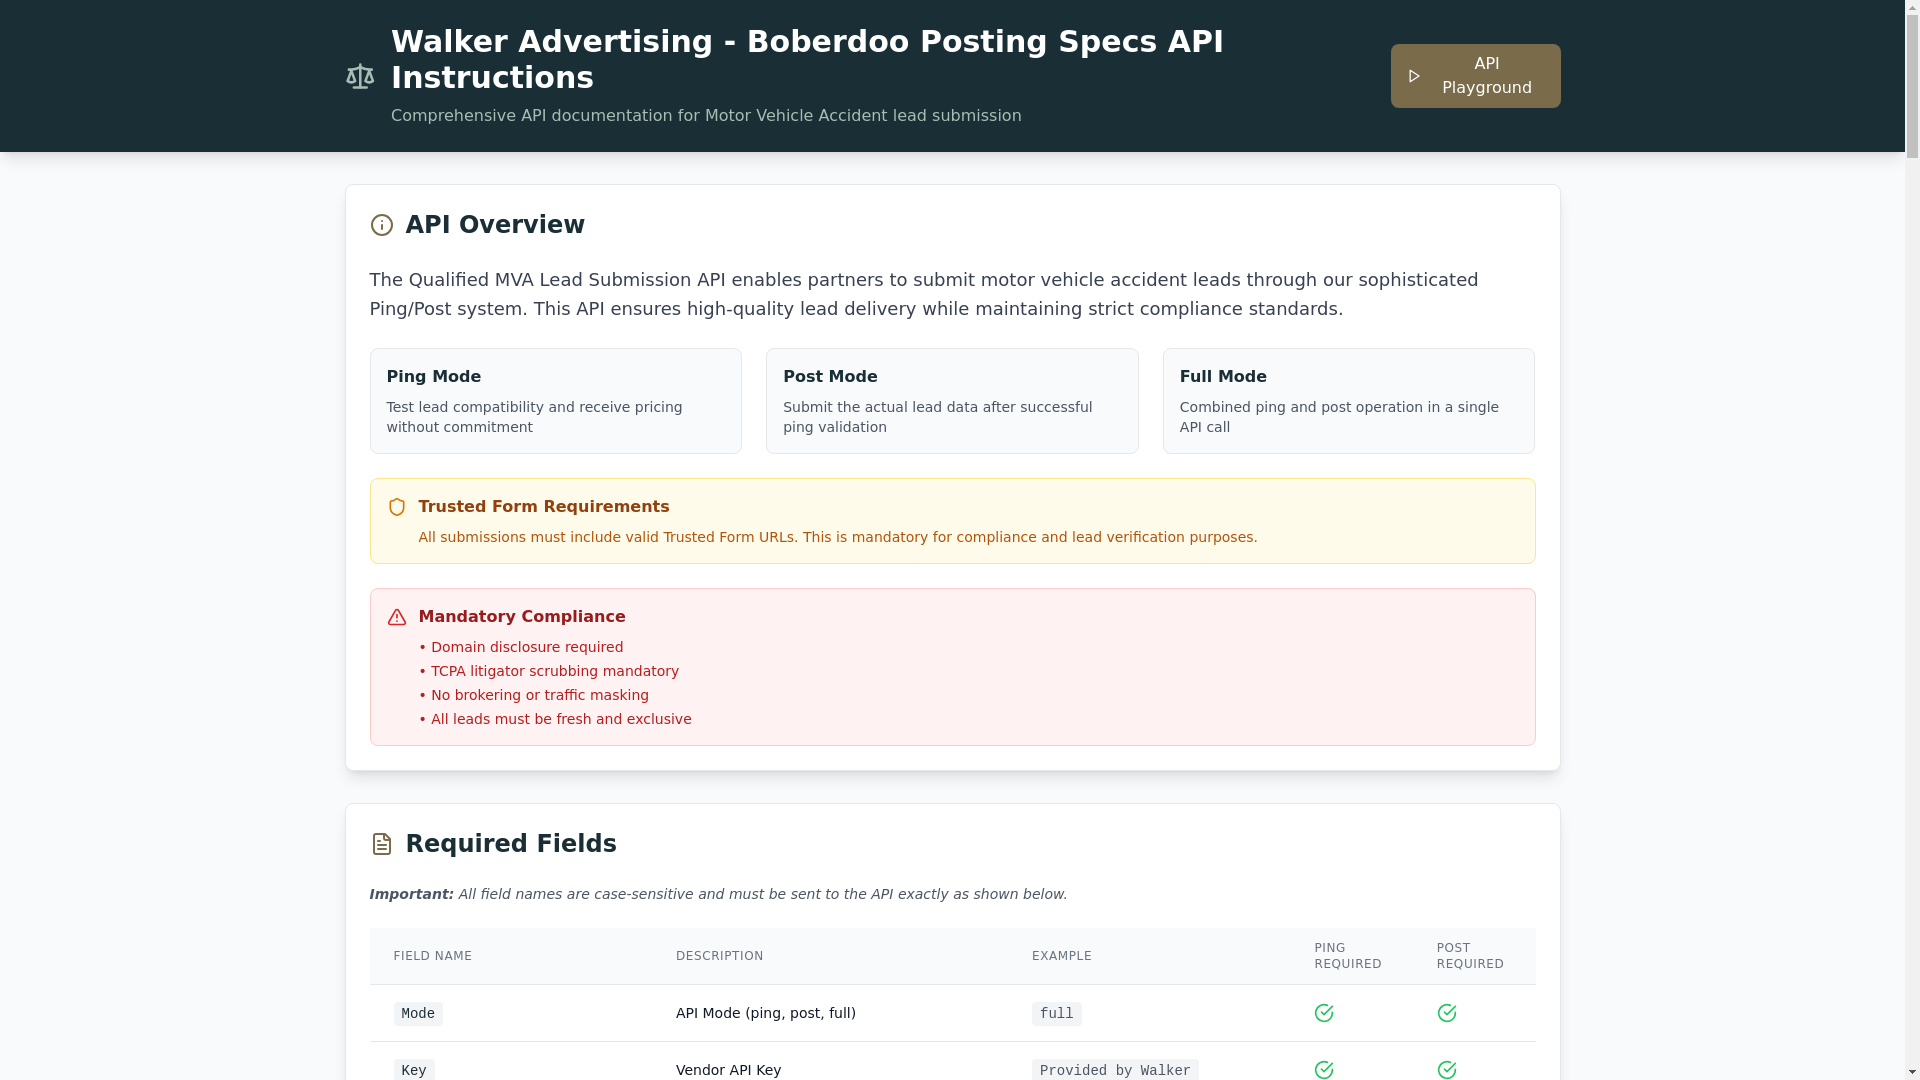The image size is (1920, 1080).
Task: Click the Mode field name cell
Action: (418, 1014)
